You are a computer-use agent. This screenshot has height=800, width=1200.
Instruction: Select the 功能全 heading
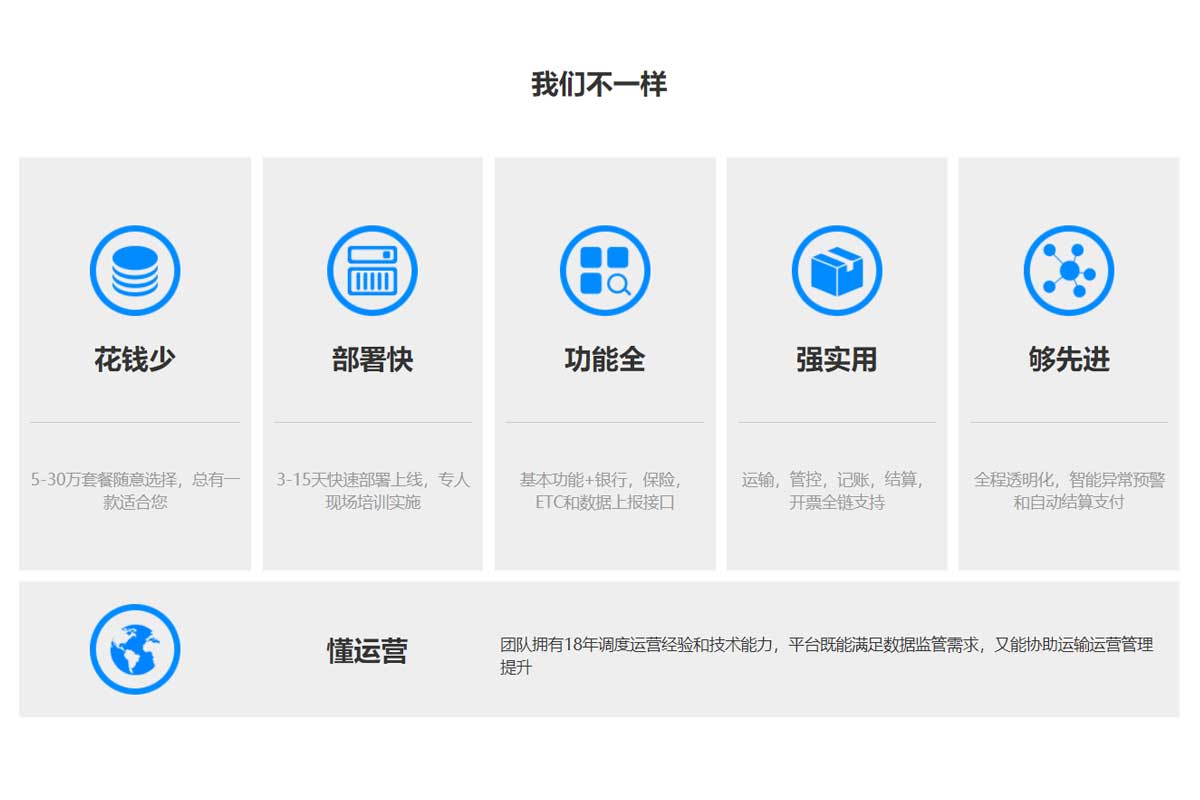click(605, 359)
